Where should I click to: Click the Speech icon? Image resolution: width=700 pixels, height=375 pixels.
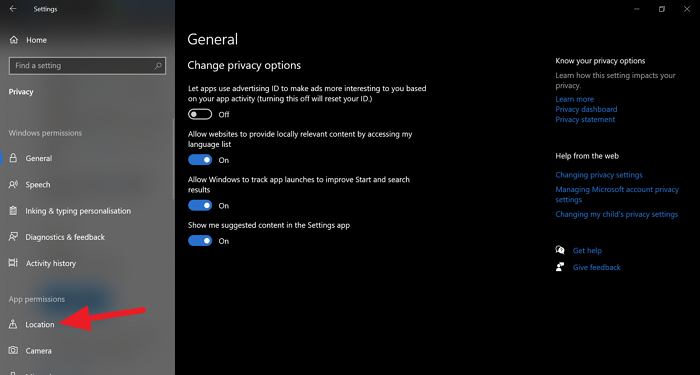point(13,184)
